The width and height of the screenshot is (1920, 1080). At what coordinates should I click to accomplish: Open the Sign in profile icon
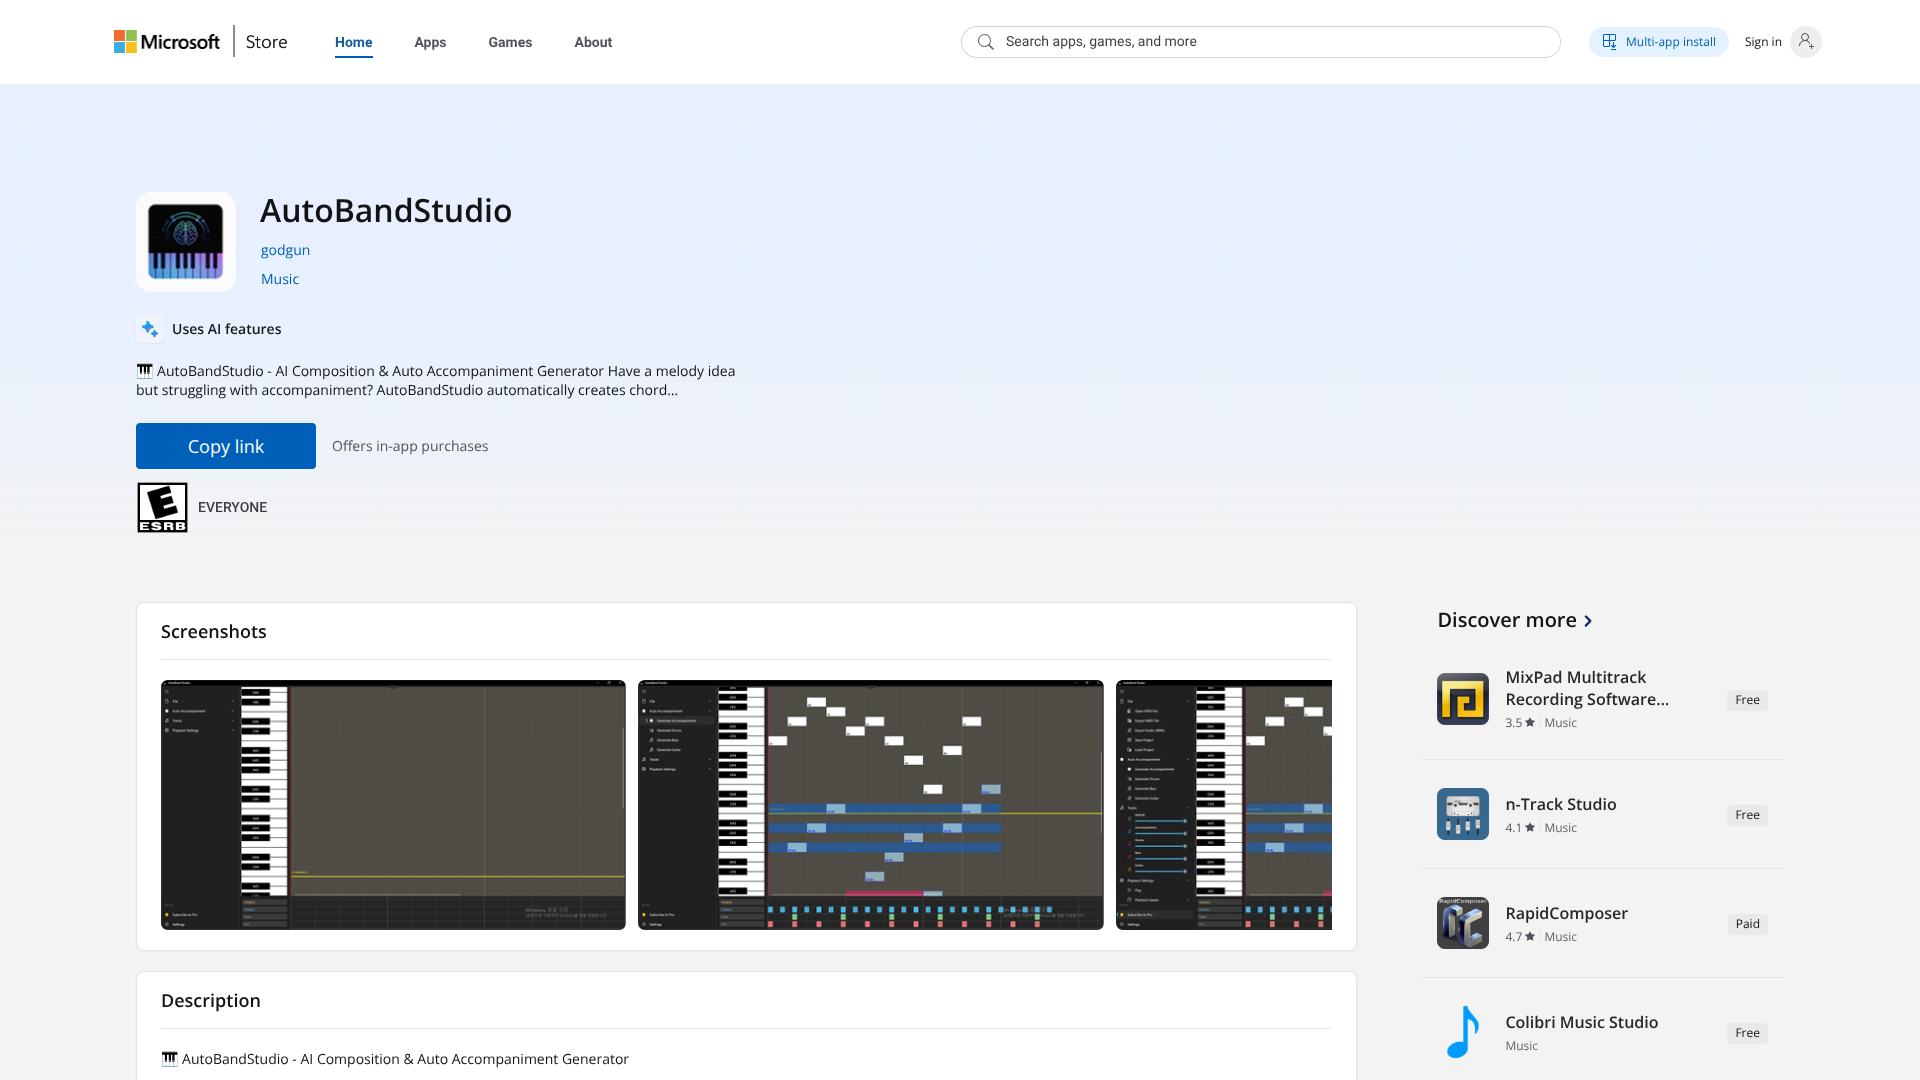[1805, 42]
